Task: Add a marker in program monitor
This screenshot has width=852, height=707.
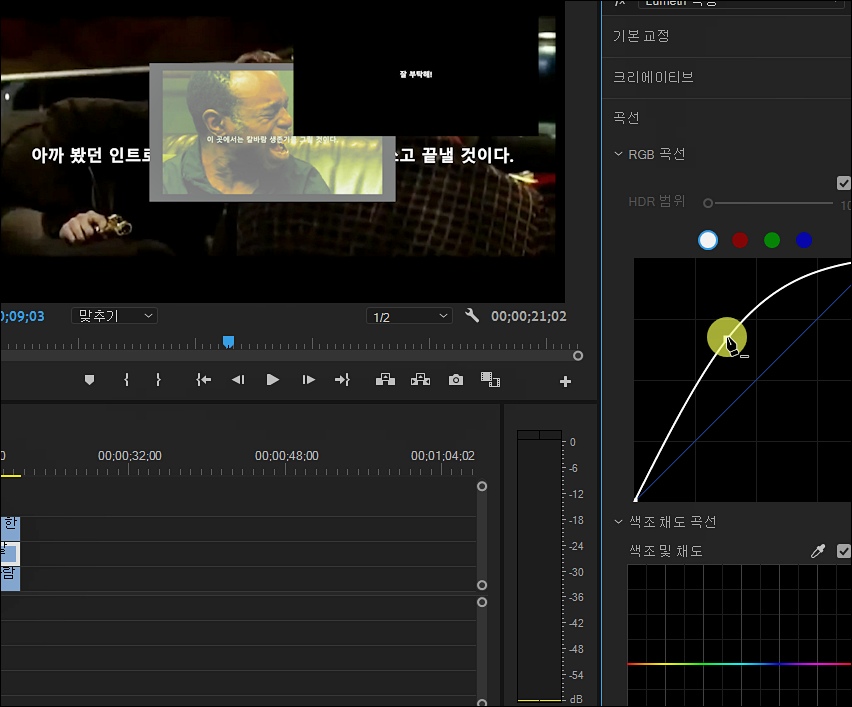Action: pyautogui.click(x=90, y=380)
